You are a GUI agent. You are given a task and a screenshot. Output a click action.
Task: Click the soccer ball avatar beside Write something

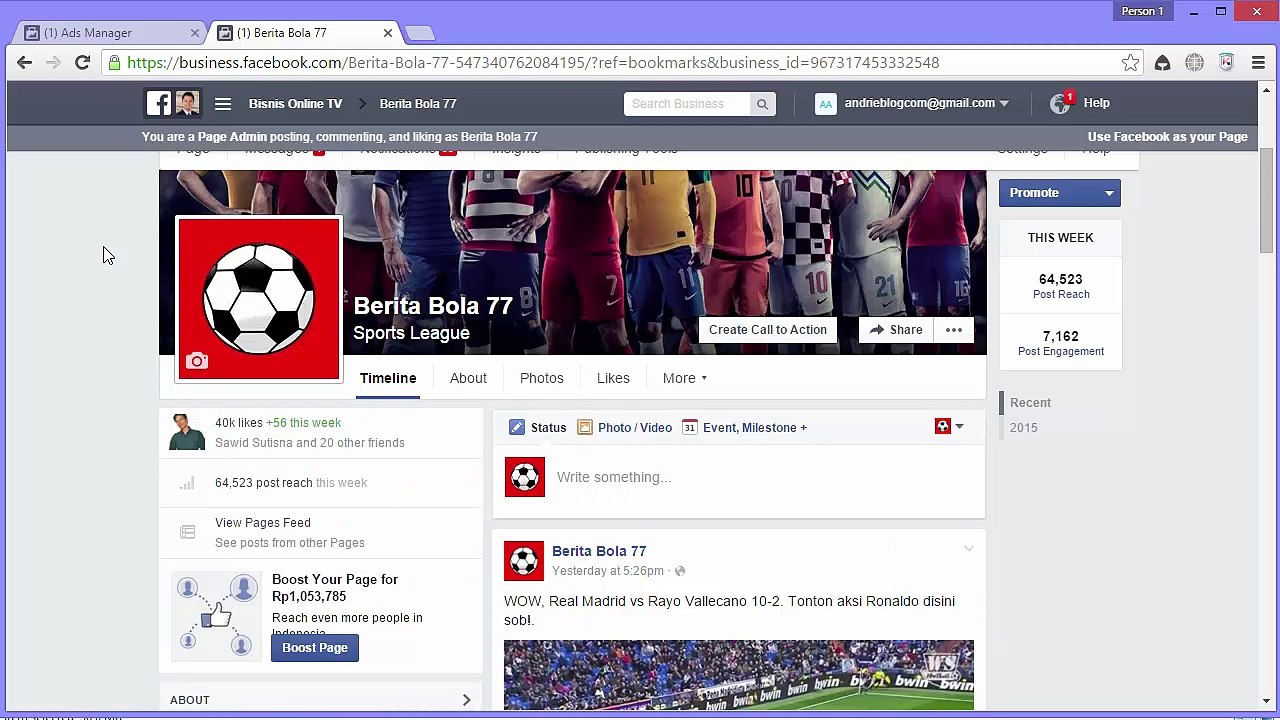click(525, 477)
